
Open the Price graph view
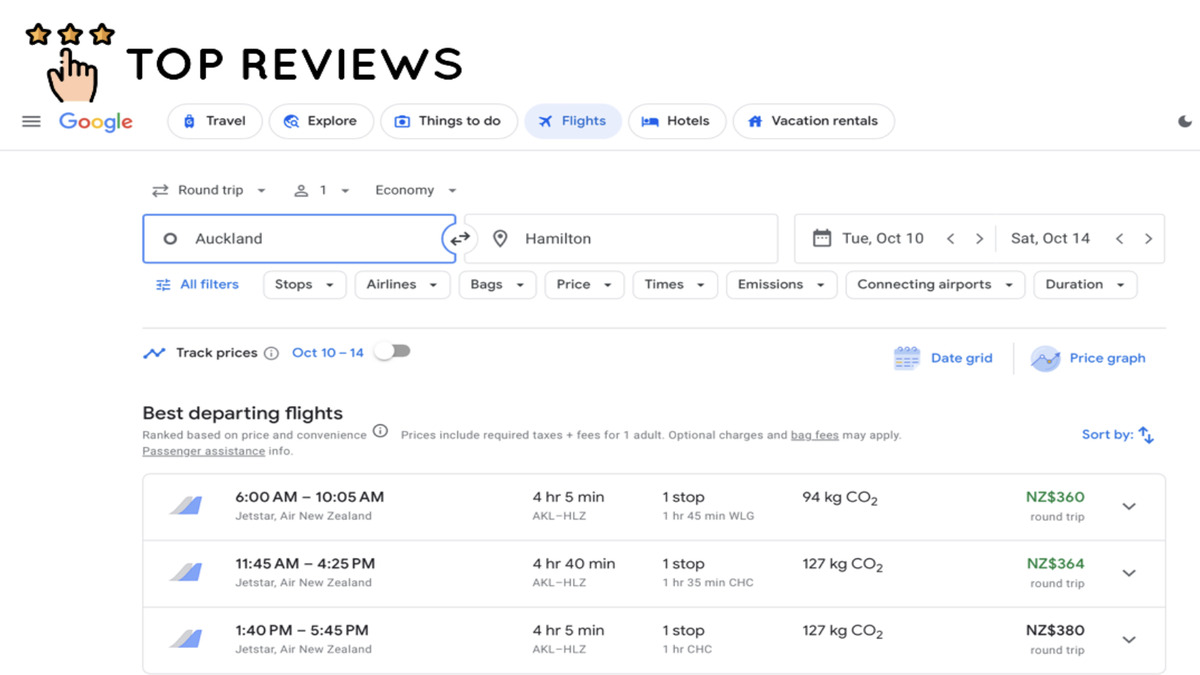[1088, 358]
